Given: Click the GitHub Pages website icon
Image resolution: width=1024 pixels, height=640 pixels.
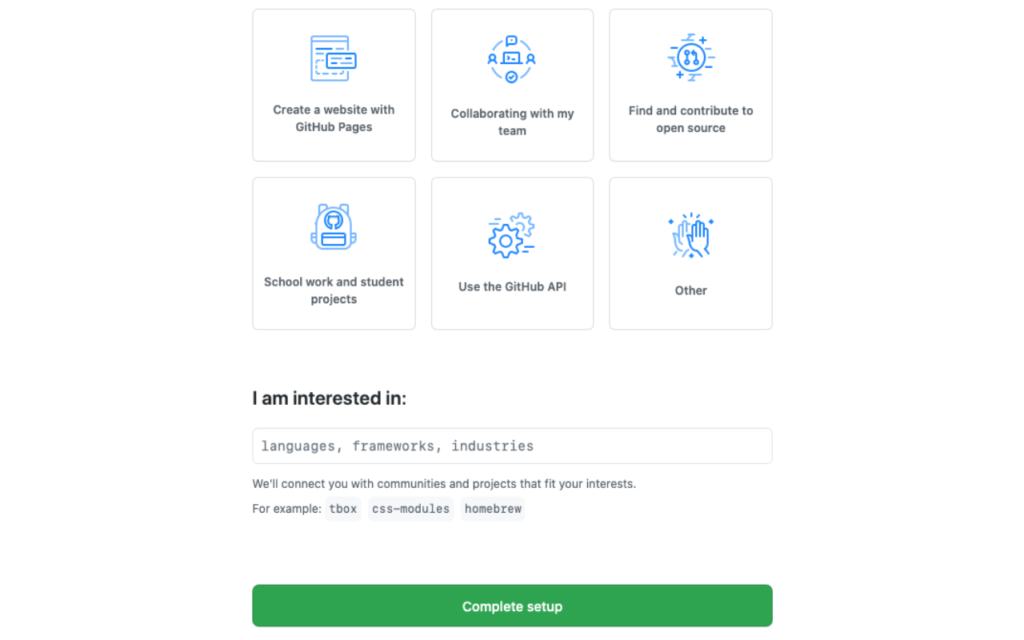Looking at the screenshot, I should click(333, 58).
